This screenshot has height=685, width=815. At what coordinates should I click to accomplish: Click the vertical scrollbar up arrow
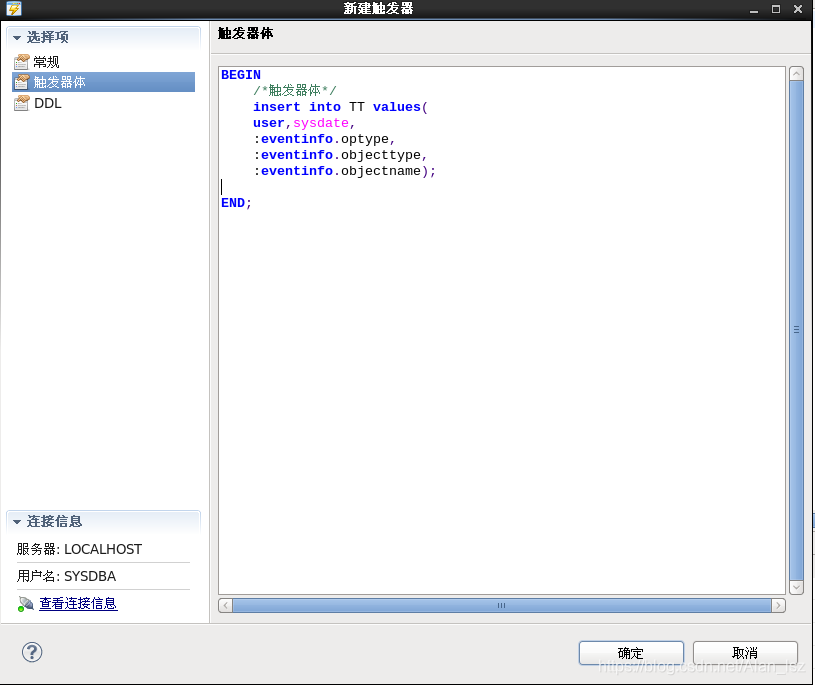(x=796, y=73)
